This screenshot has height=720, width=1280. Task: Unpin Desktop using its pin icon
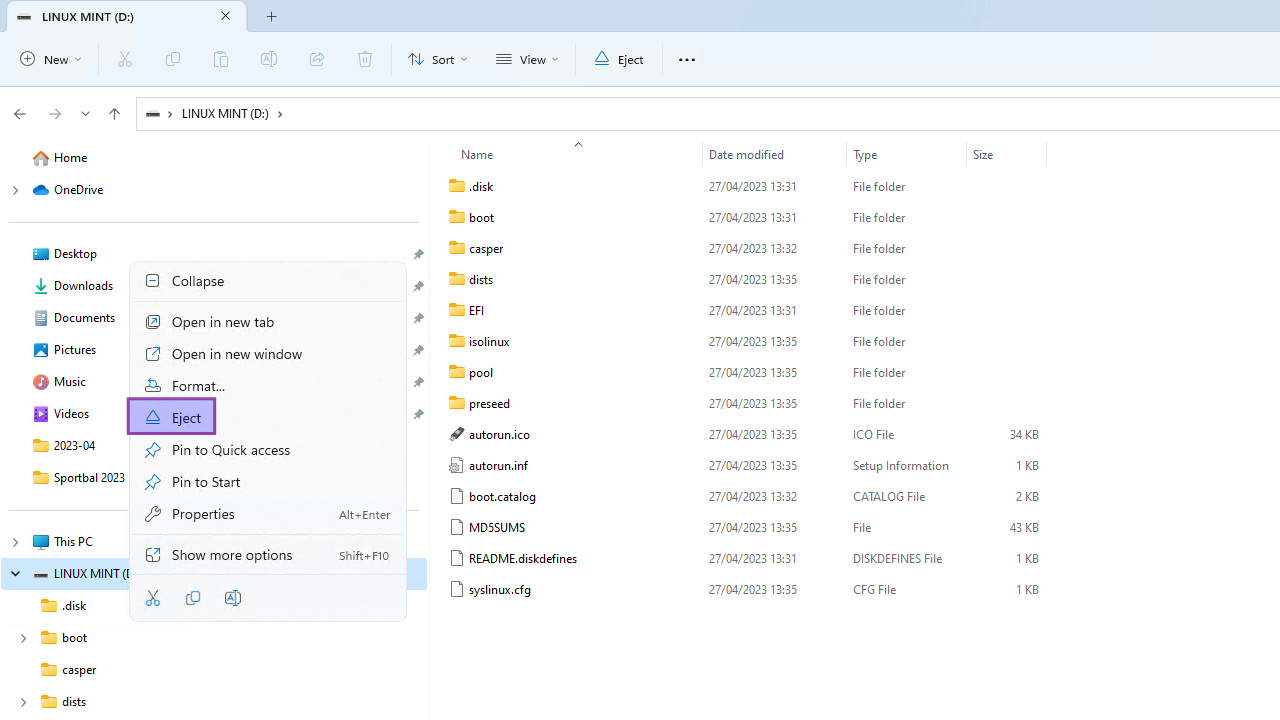pyautogui.click(x=419, y=254)
